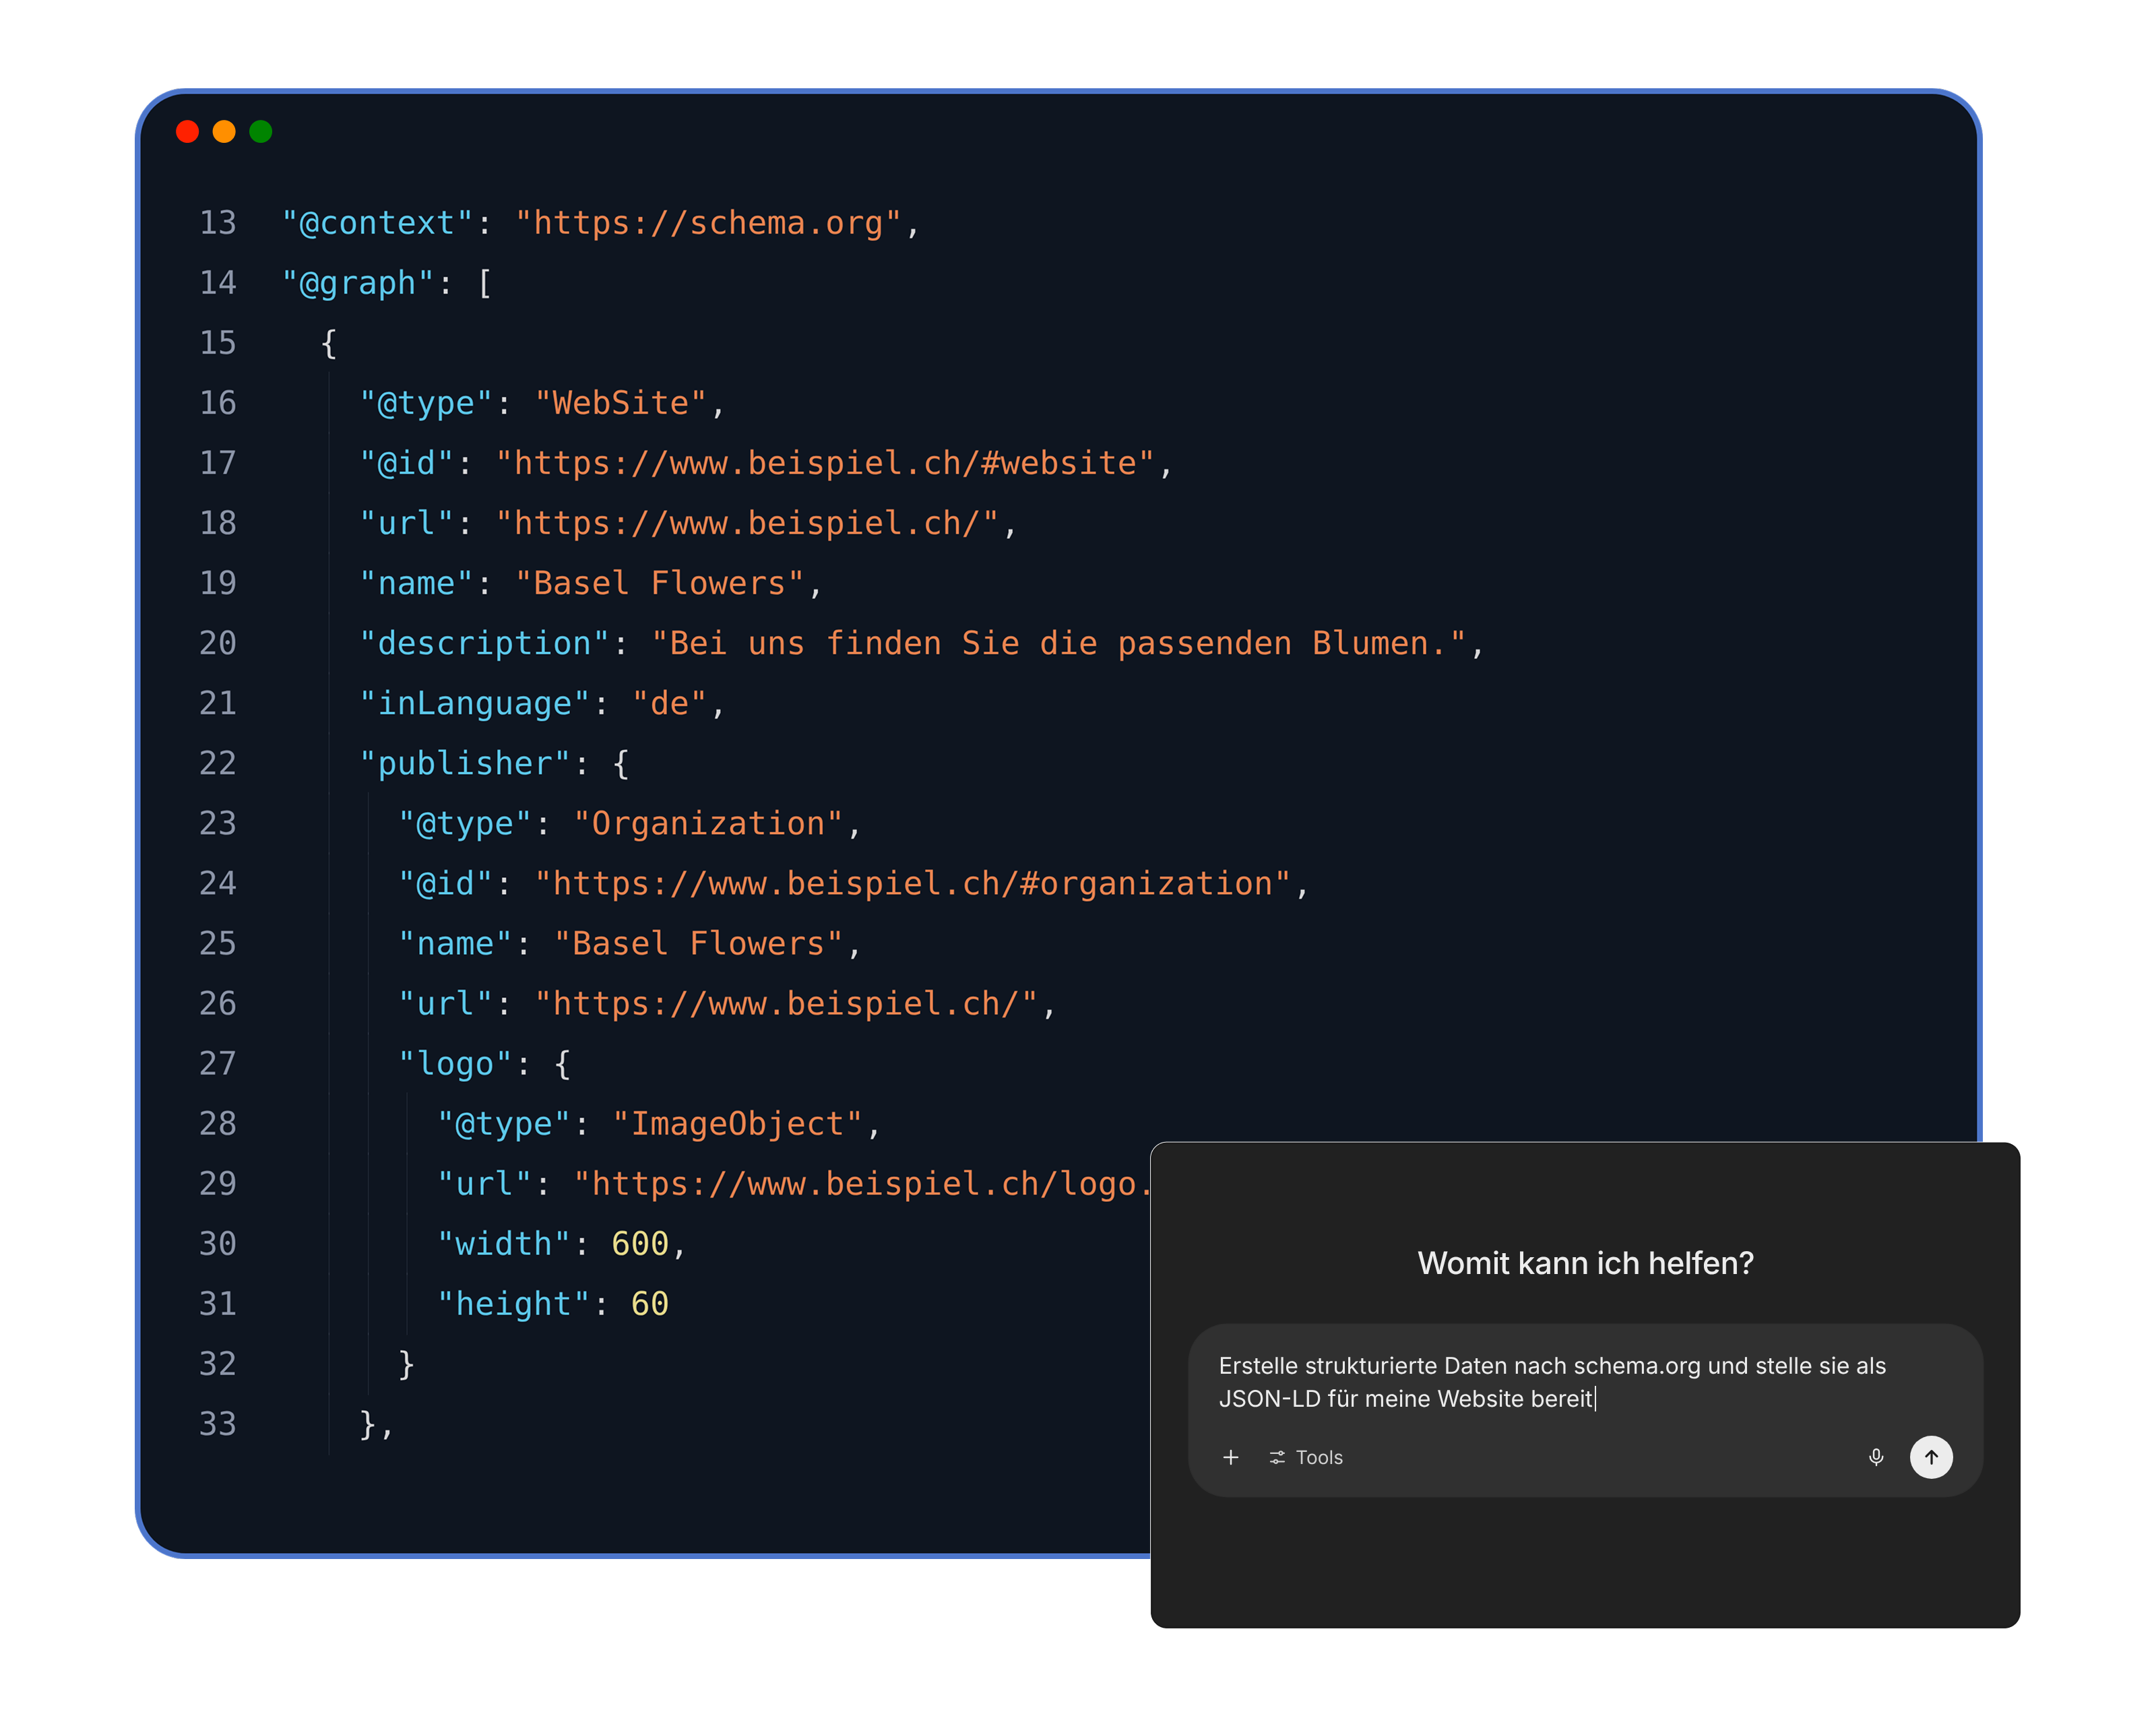The image size is (2156, 1716).
Task: Focus the chat prompt text field
Action: pyautogui.click(x=1585, y=1382)
